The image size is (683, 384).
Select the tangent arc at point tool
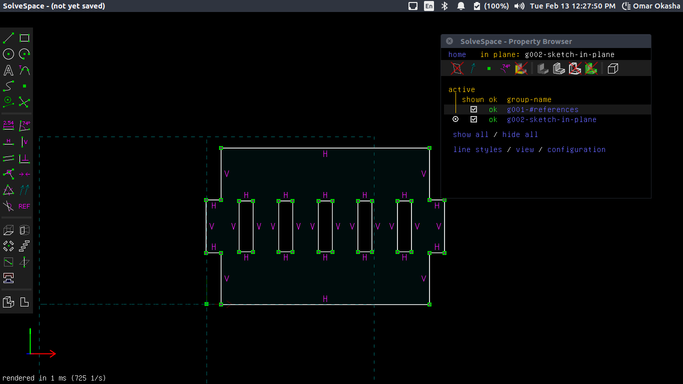24,70
